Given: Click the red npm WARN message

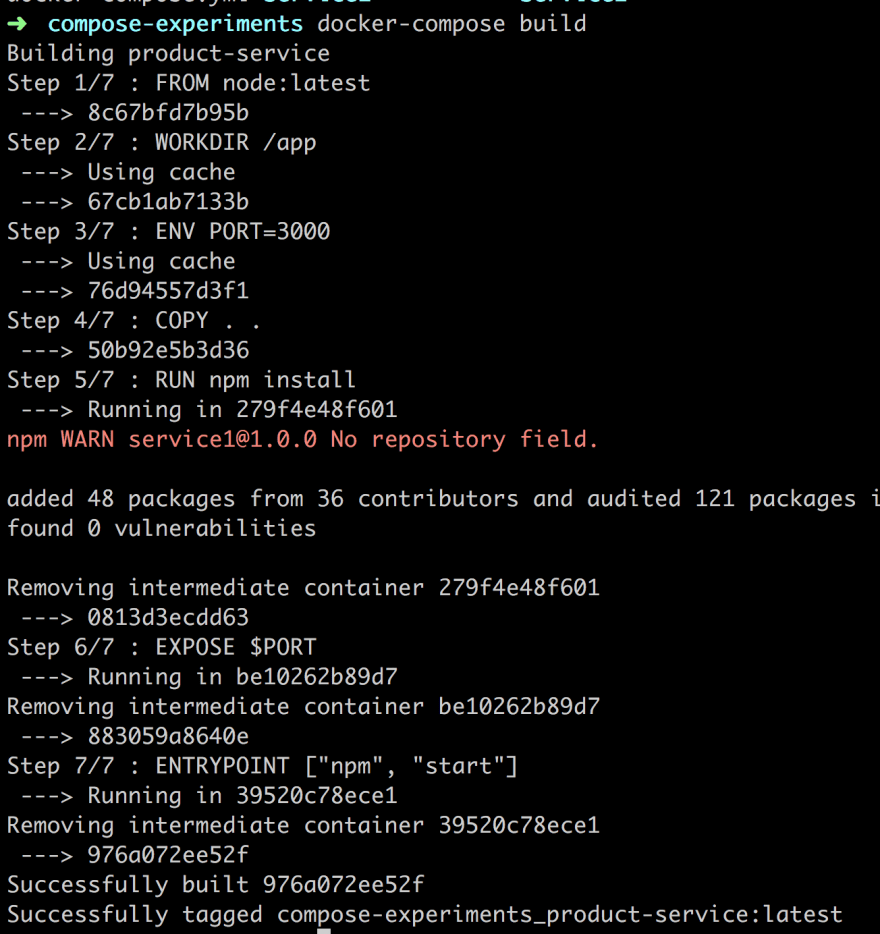Looking at the screenshot, I should click(x=302, y=440).
